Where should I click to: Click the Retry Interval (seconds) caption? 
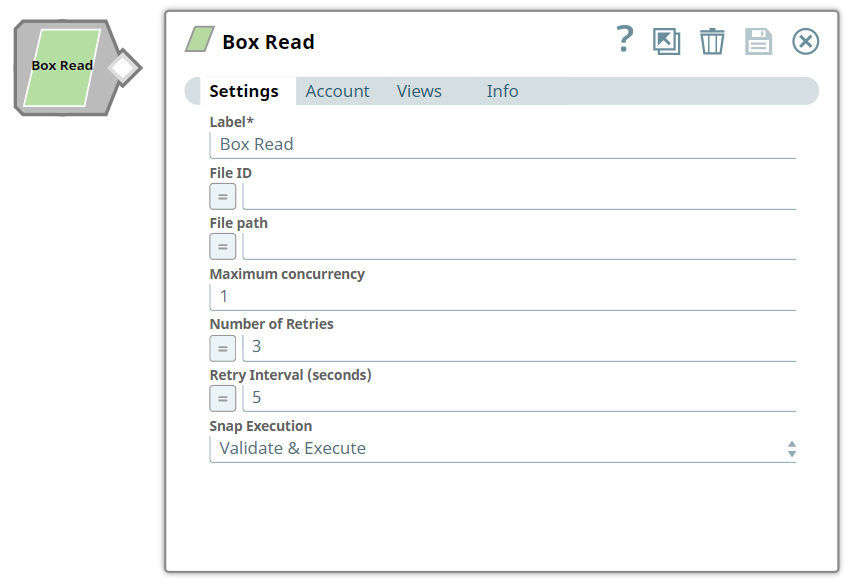pos(290,375)
